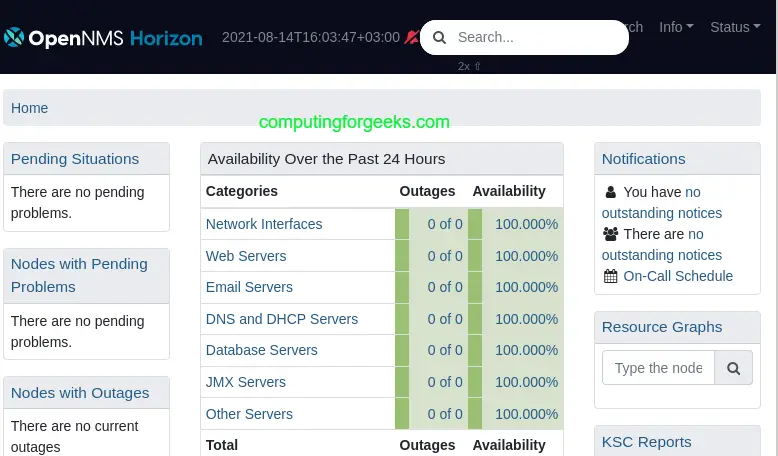Open the KSC Reports heading link
The image size is (778, 456).
(647, 442)
